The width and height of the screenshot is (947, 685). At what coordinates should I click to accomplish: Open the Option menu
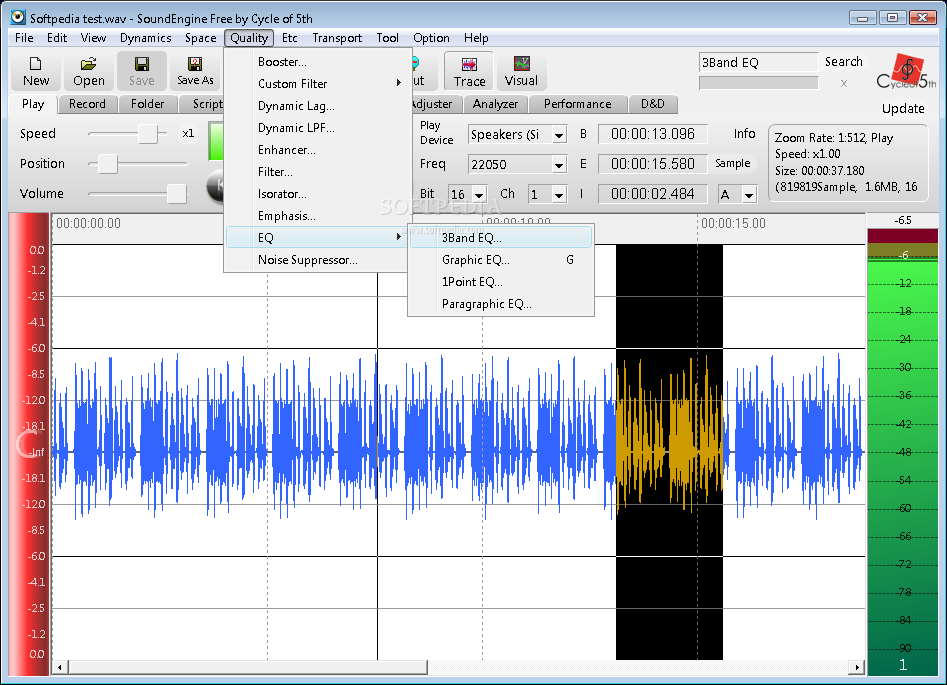[x=431, y=38]
